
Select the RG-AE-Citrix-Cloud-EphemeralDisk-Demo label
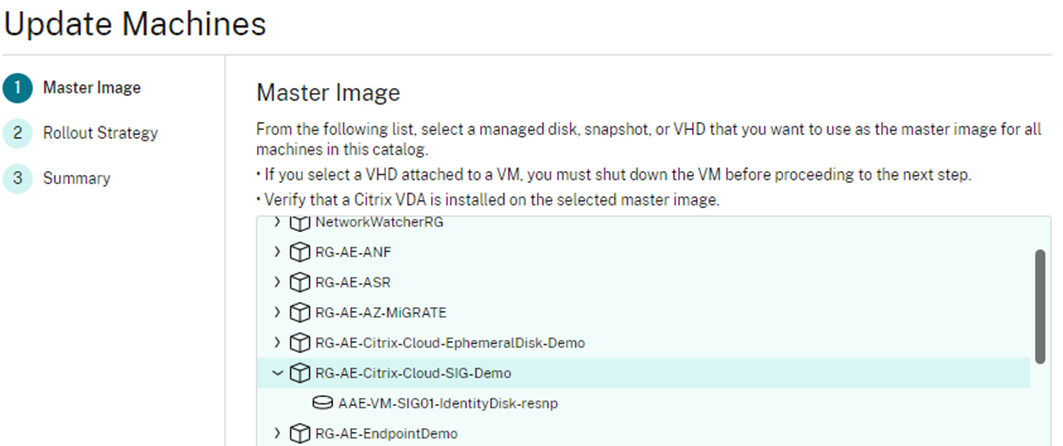[x=450, y=343]
